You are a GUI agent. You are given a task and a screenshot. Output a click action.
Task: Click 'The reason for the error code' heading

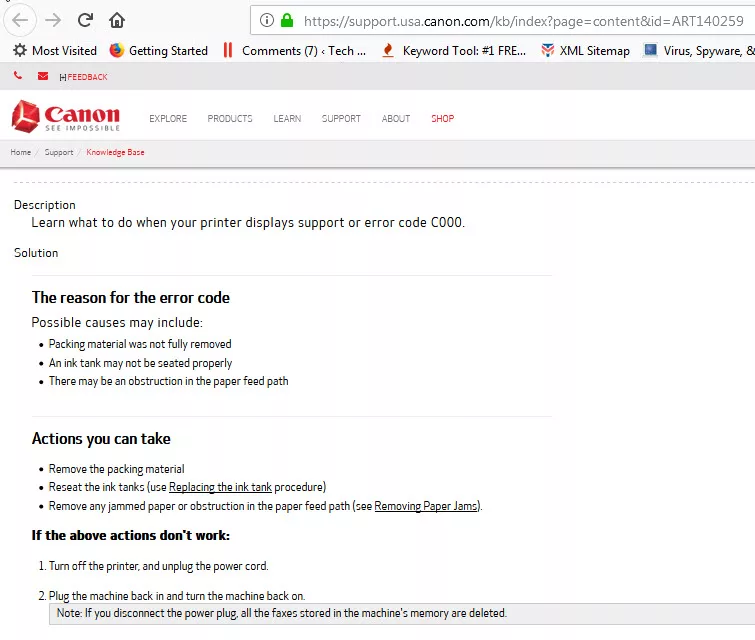tap(130, 298)
